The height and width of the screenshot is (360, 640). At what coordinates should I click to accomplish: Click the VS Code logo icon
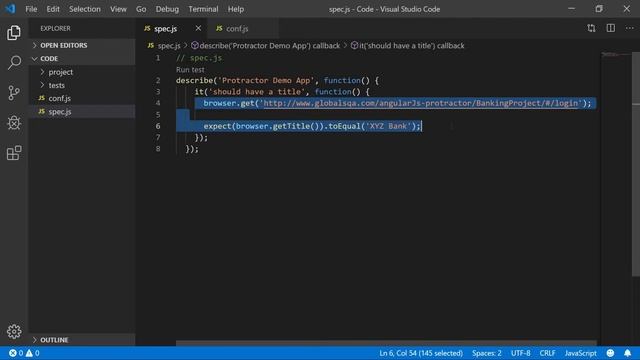[10, 9]
